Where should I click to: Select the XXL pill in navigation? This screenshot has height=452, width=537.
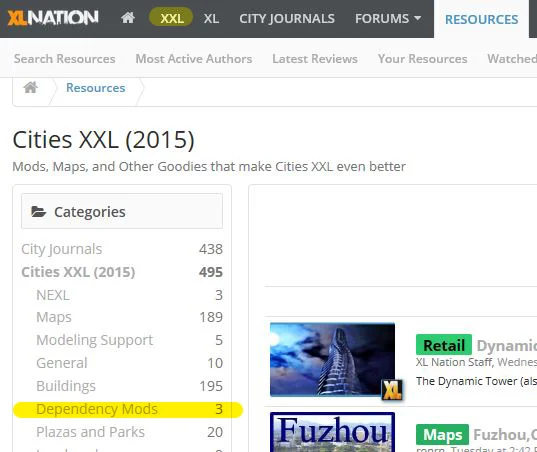tap(171, 17)
